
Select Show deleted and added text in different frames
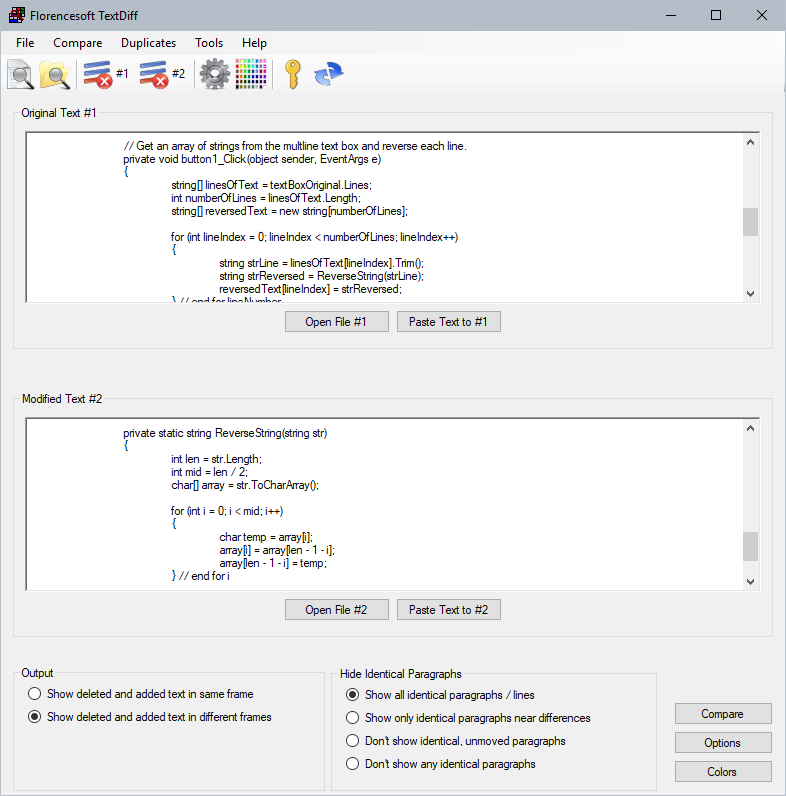(150, 717)
